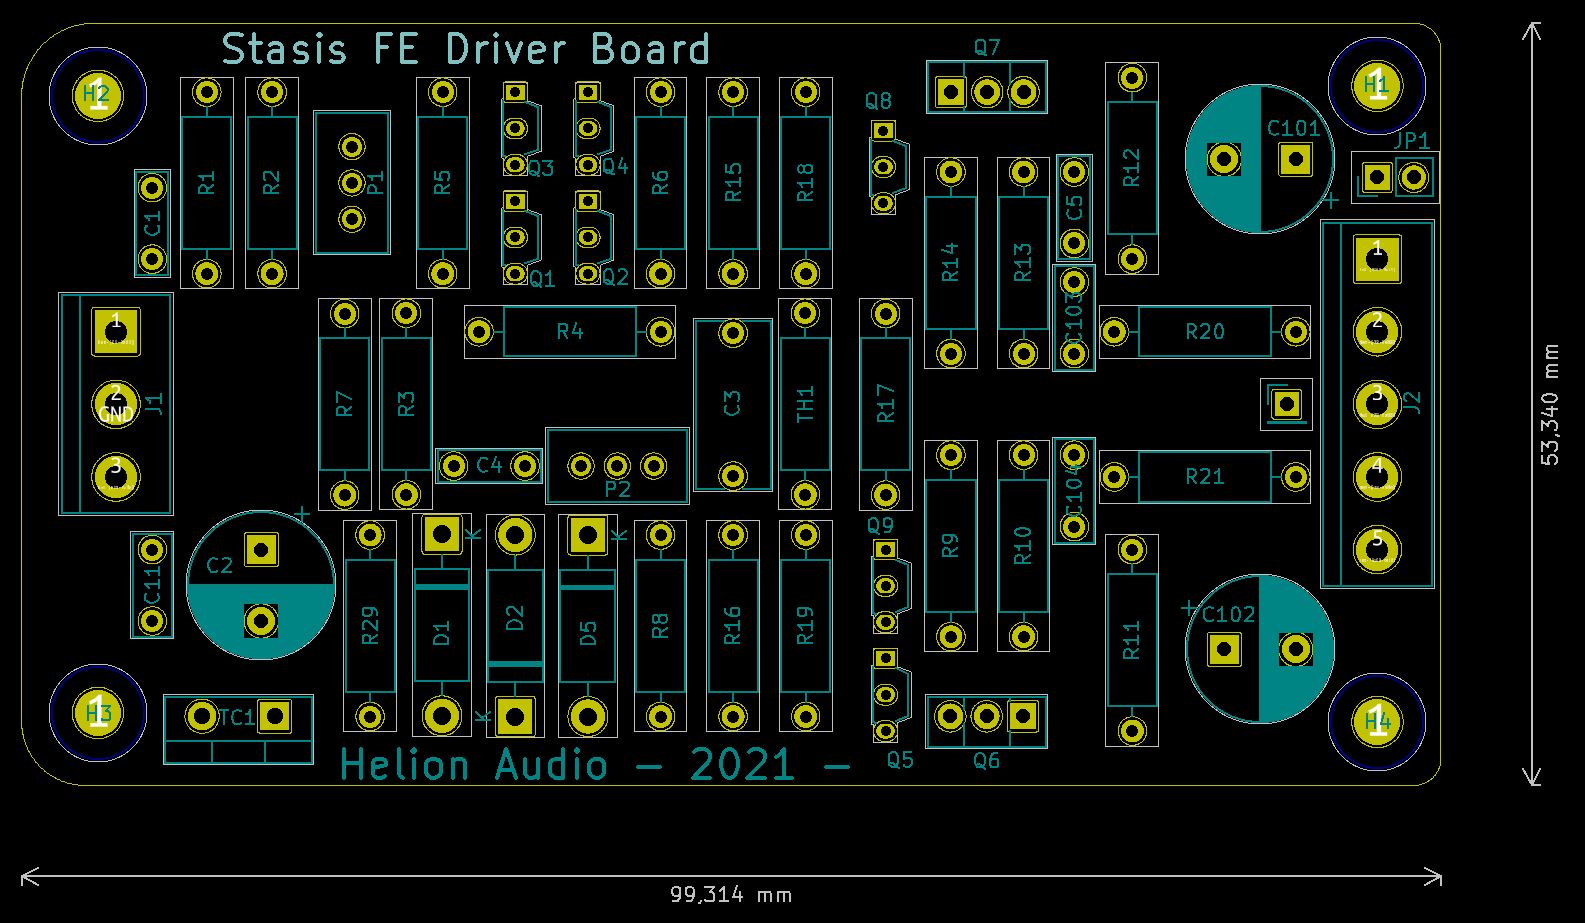This screenshot has width=1585, height=923.
Task: Select the 53,340 mm height dimension
Action: tap(1550, 404)
